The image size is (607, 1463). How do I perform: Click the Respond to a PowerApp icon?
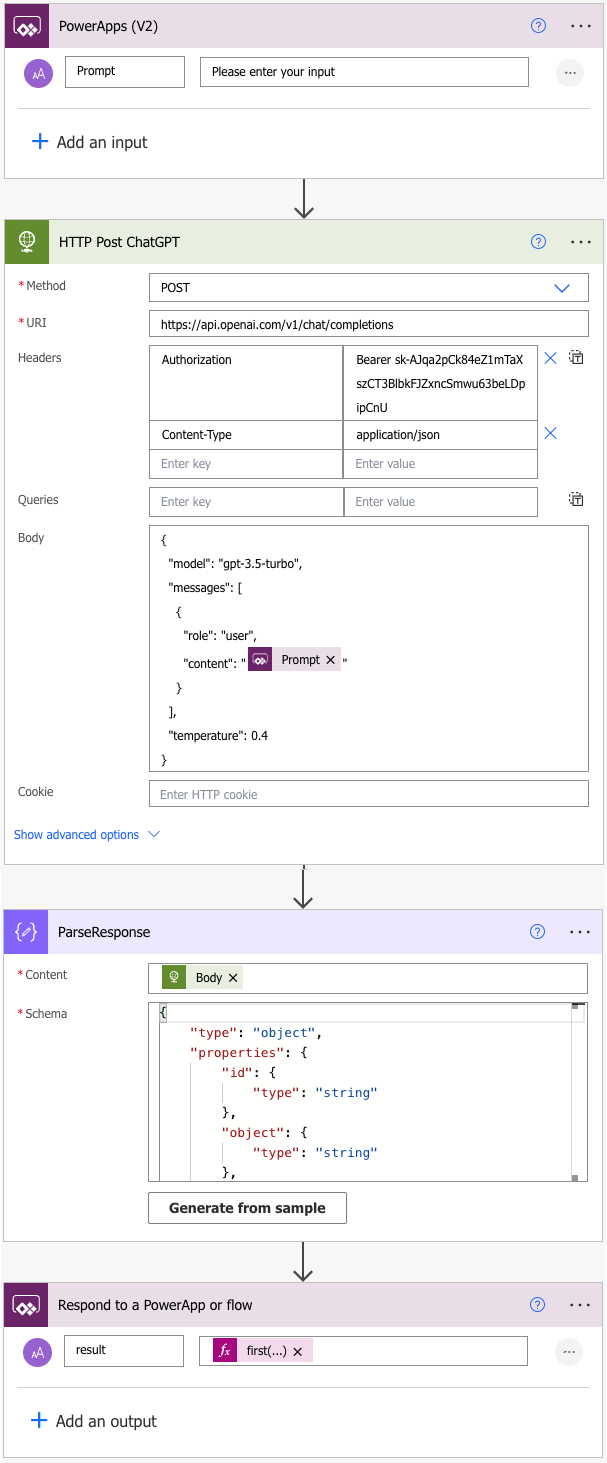coord(25,1305)
